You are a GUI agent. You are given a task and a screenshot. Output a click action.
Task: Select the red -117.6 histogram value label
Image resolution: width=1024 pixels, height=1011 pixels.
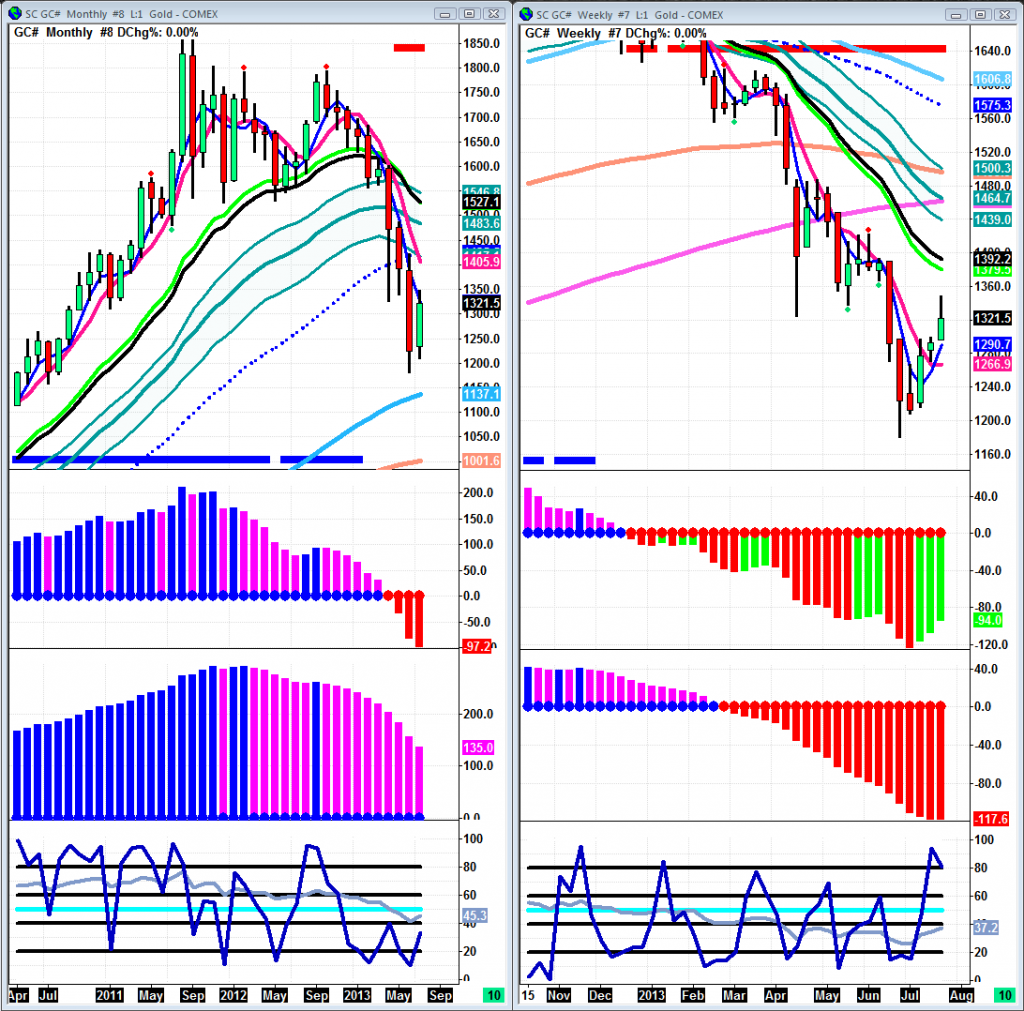tap(990, 820)
